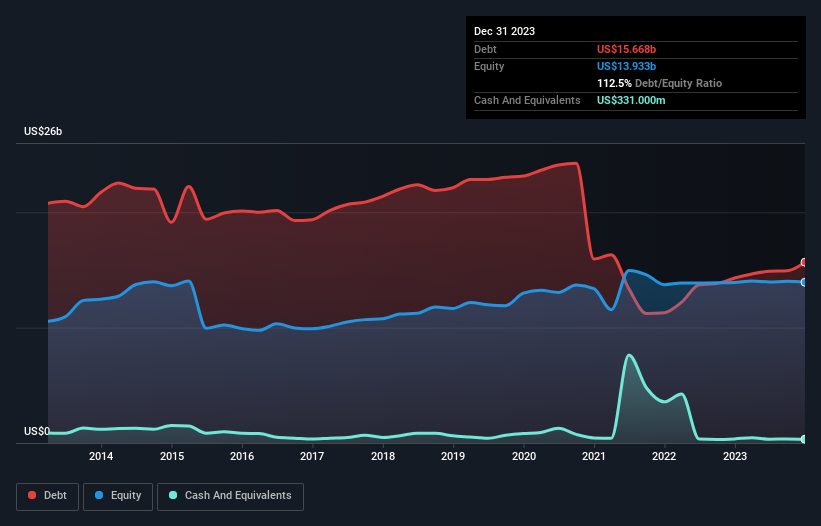Click the US$15.668b debt value
This screenshot has width=821, height=526.
point(626,49)
